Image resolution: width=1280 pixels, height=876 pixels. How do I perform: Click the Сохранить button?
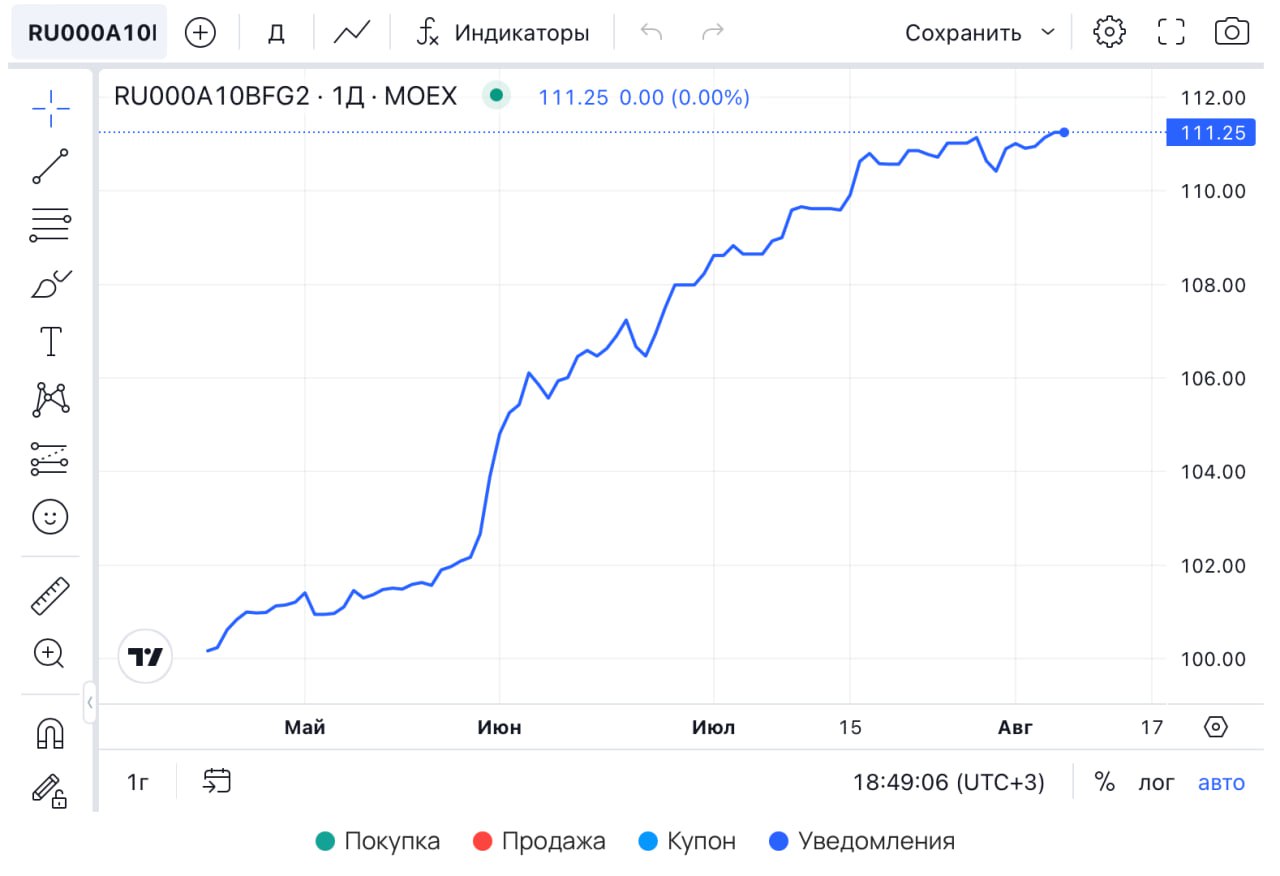(963, 32)
